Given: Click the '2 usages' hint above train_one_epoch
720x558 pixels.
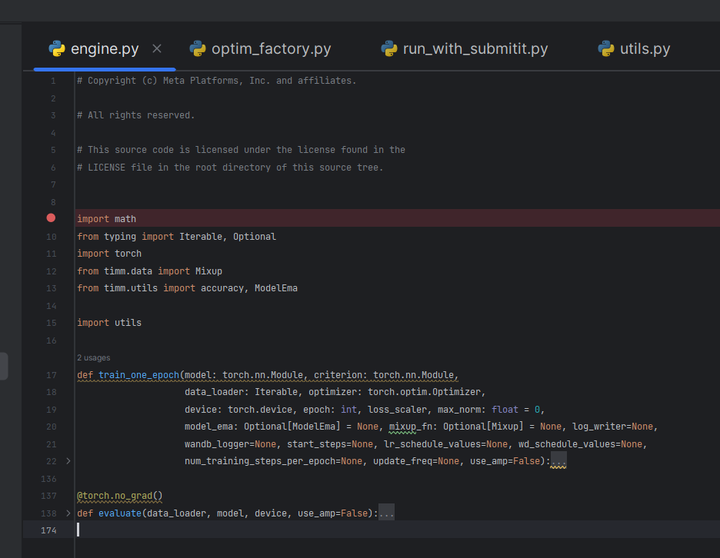Looking at the screenshot, I should pos(94,357).
